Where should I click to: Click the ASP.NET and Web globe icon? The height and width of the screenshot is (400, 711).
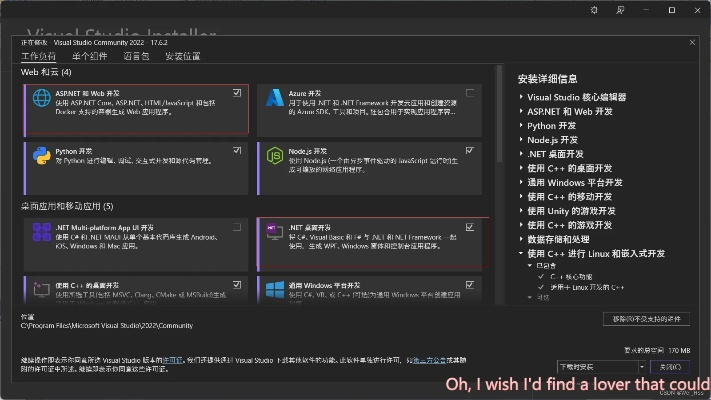coord(42,98)
